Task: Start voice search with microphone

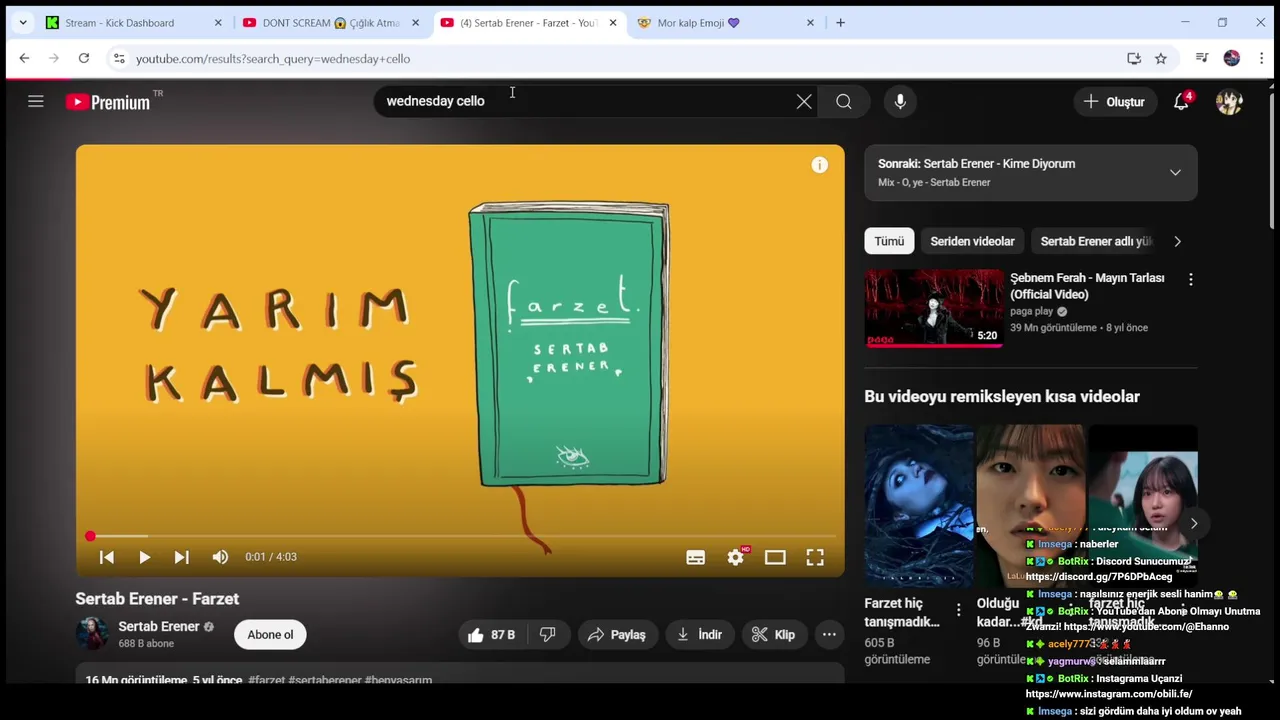Action: [900, 101]
